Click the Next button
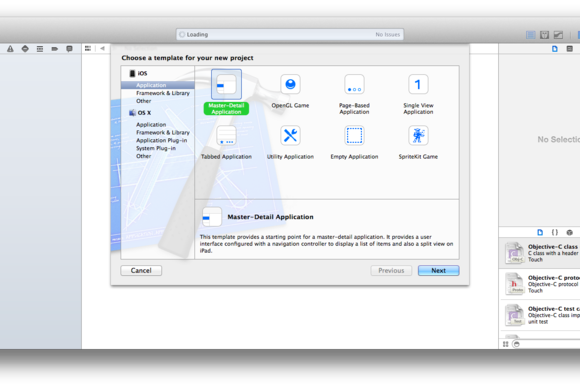Screen dimensions: 580x388 pos(438,270)
